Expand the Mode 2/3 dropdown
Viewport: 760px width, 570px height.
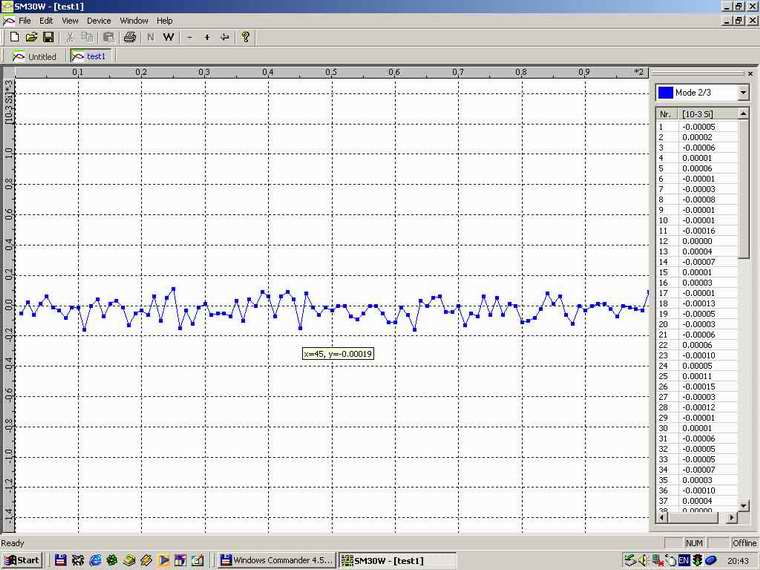tap(742, 92)
